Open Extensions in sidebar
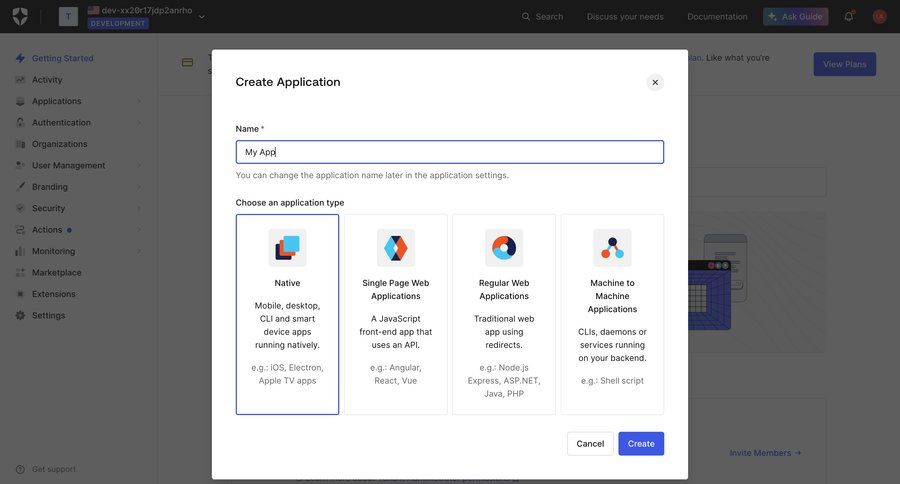Screen dimensions: 900x484 (x=53, y=294)
